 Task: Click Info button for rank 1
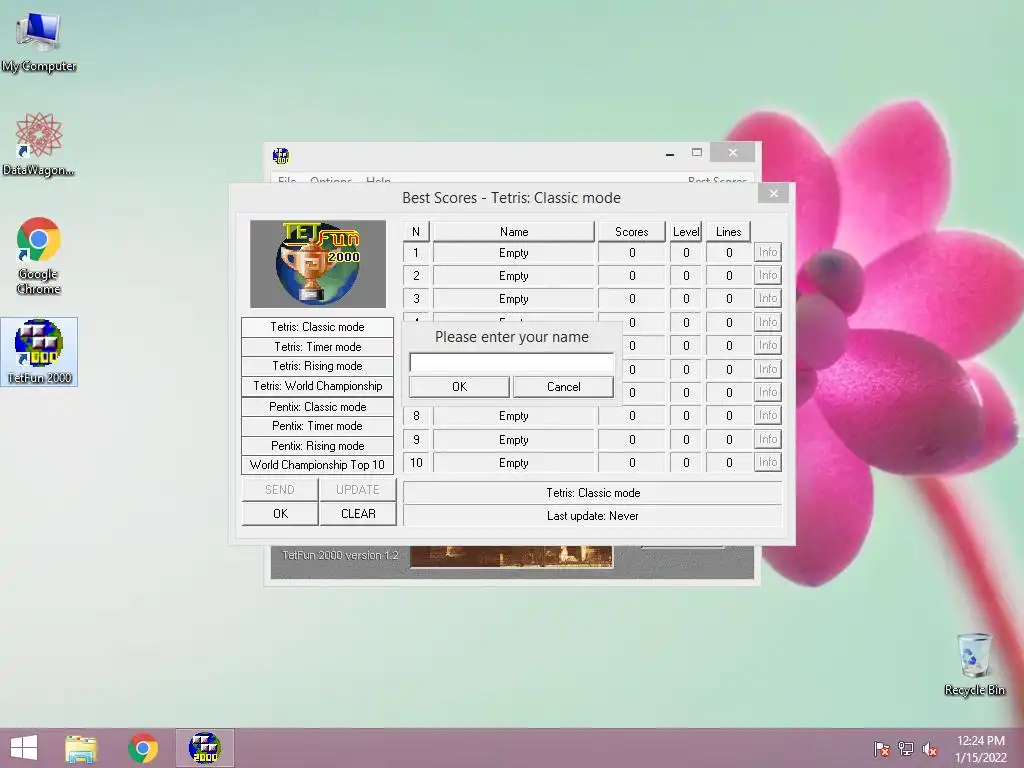pyautogui.click(x=768, y=252)
